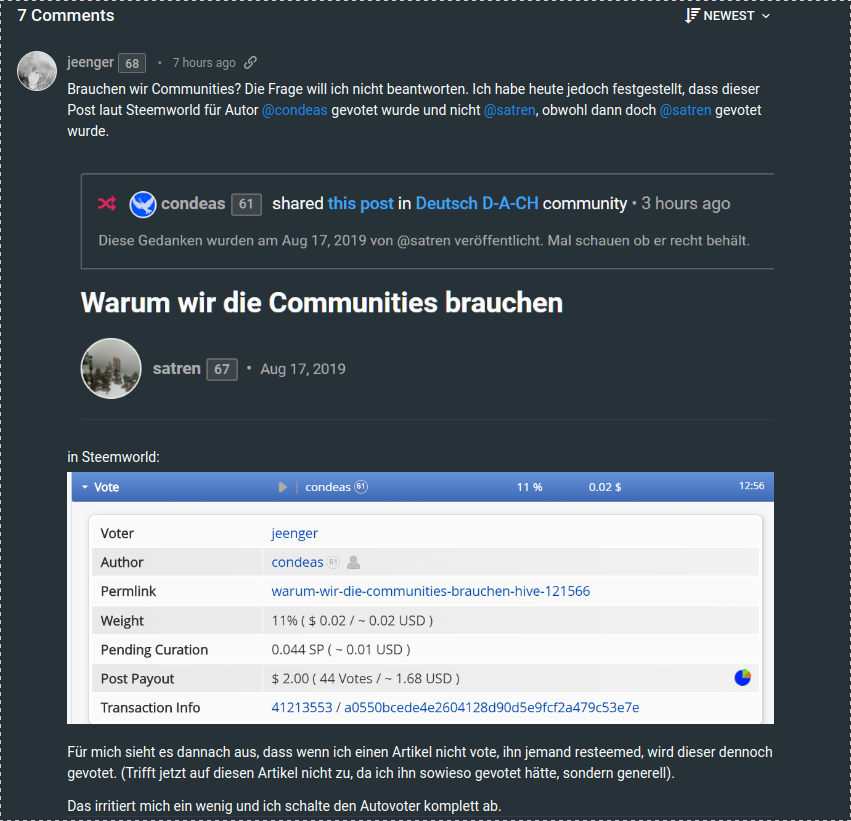Open the NEWEST sort dropdown

pos(736,16)
